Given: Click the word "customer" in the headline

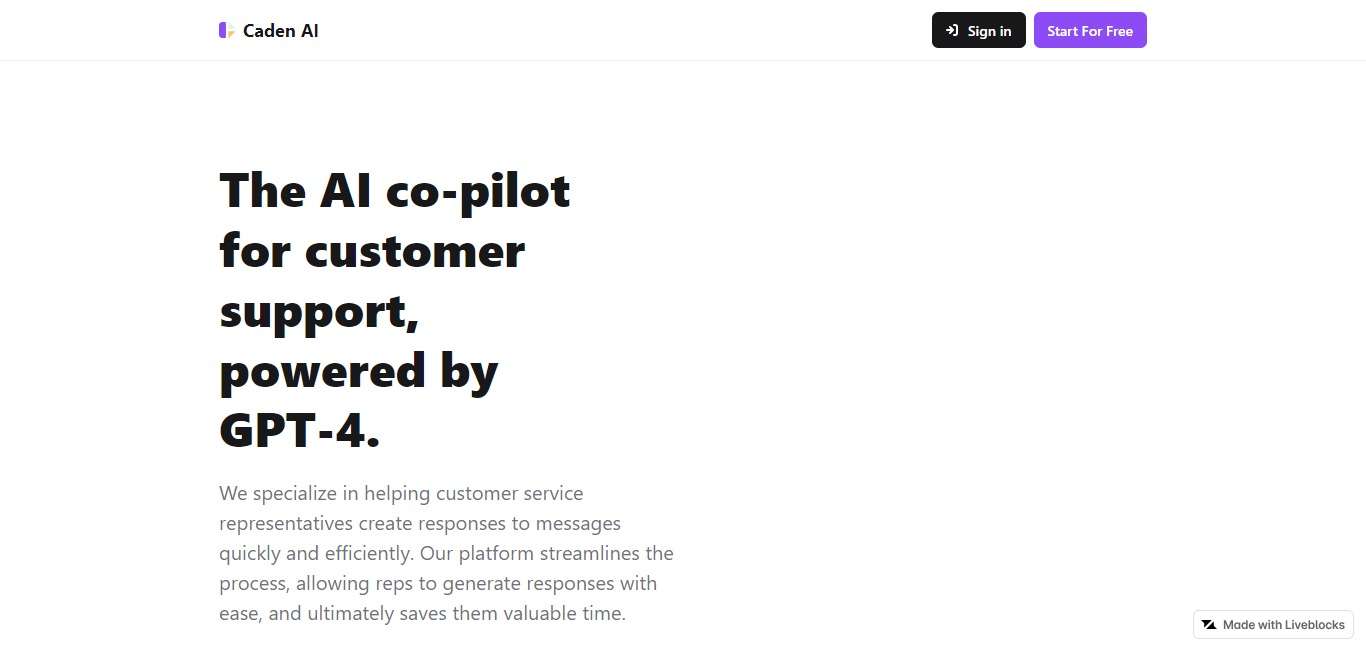Looking at the screenshot, I should pyautogui.click(x=415, y=250).
